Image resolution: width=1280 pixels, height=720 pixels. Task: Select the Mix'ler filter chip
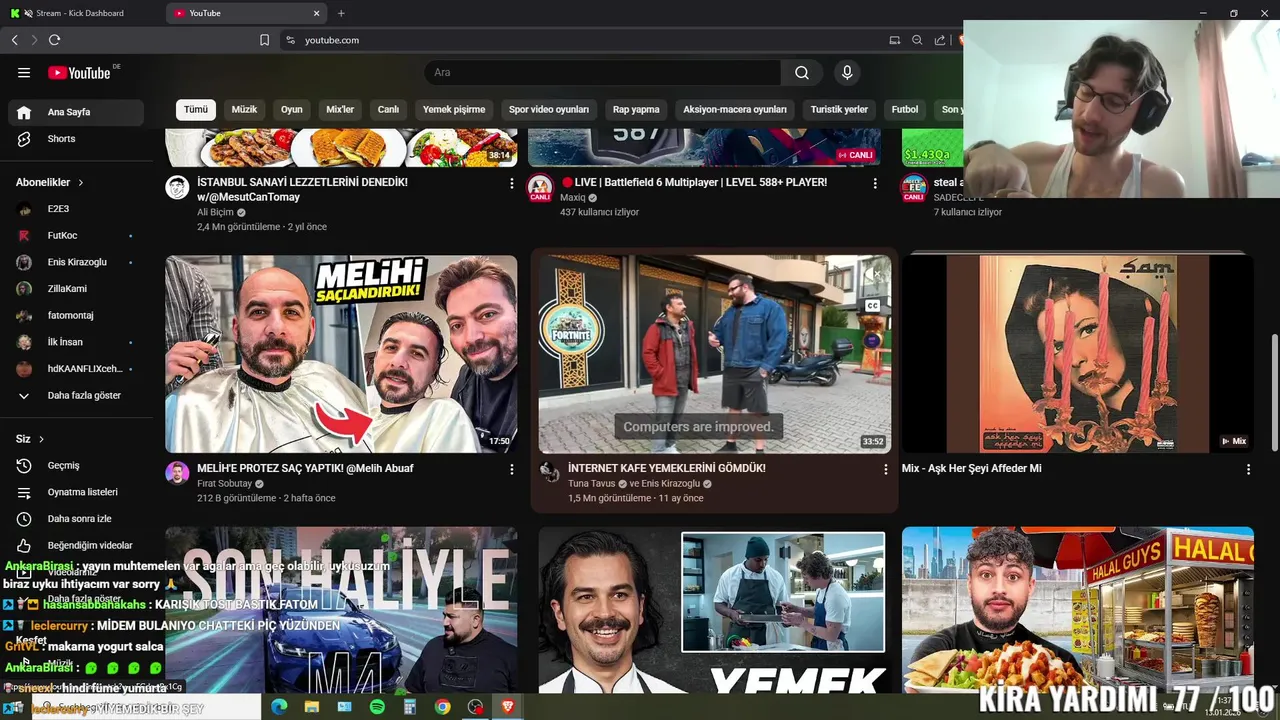pyautogui.click(x=340, y=110)
